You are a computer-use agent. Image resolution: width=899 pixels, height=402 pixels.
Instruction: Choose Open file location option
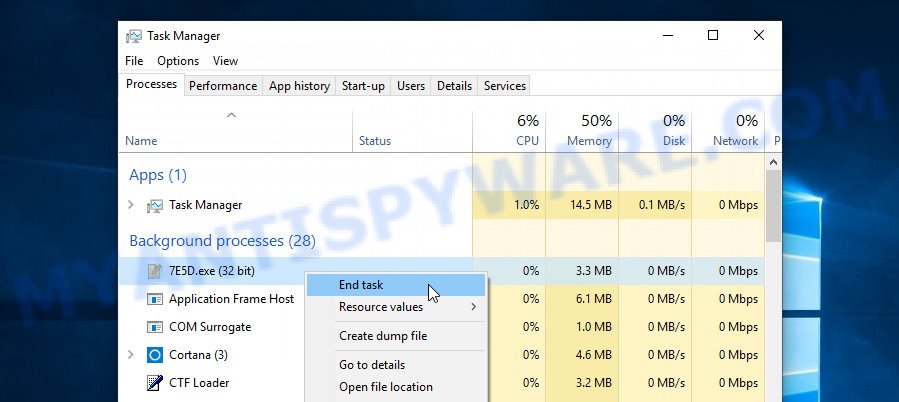[x=396, y=387]
